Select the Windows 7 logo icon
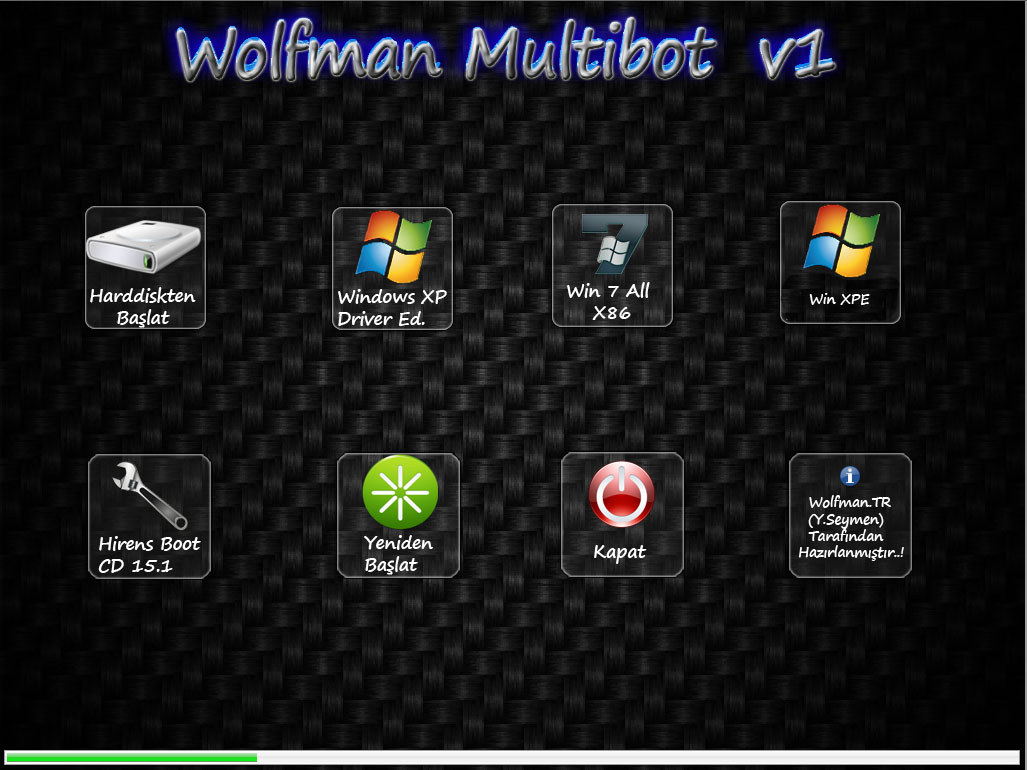 [612, 245]
